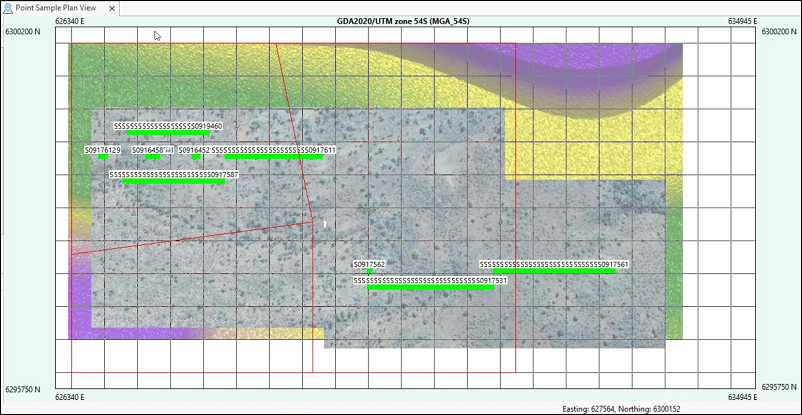Select green sample bar under S0916458
Viewport: 802px width, 415px height.
(x=153, y=157)
